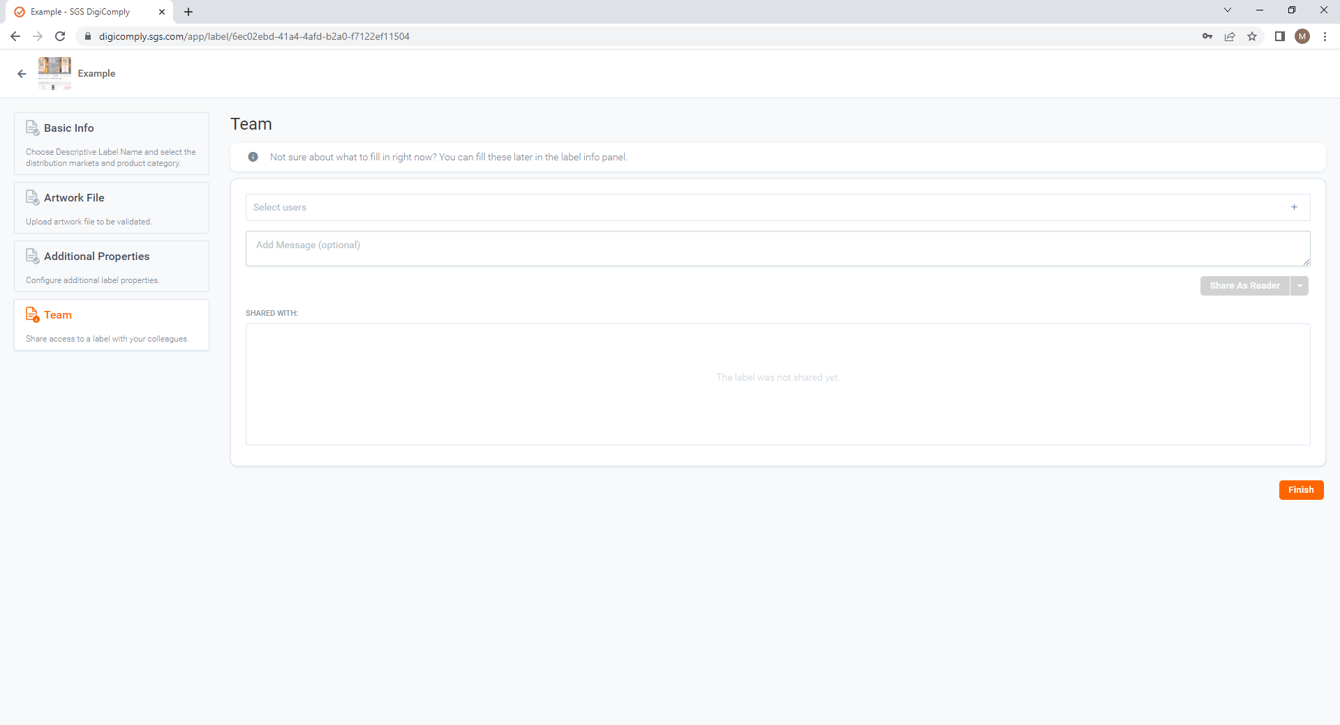Screen dimensions: 1340x725
Task: Click into the Select users field
Action: tap(777, 207)
